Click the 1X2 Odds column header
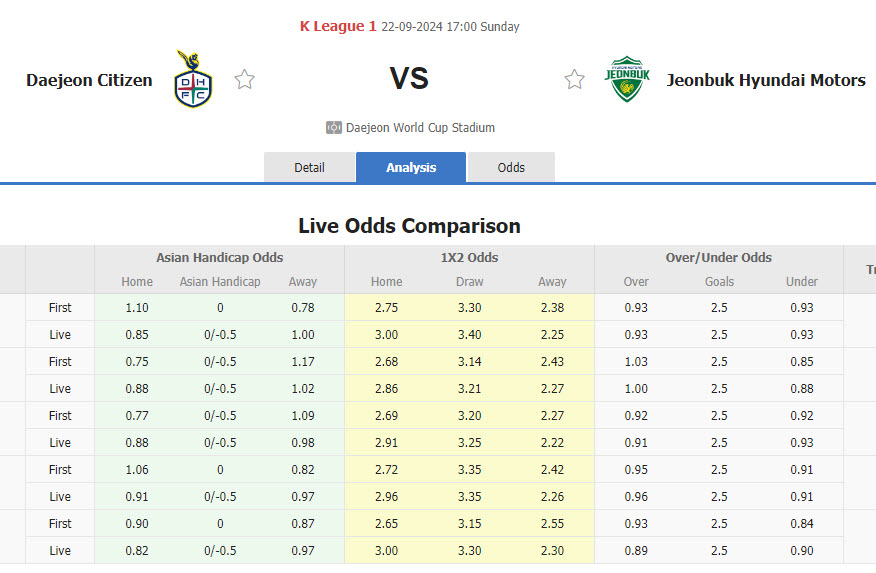The width and height of the screenshot is (876, 573). [469, 257]
